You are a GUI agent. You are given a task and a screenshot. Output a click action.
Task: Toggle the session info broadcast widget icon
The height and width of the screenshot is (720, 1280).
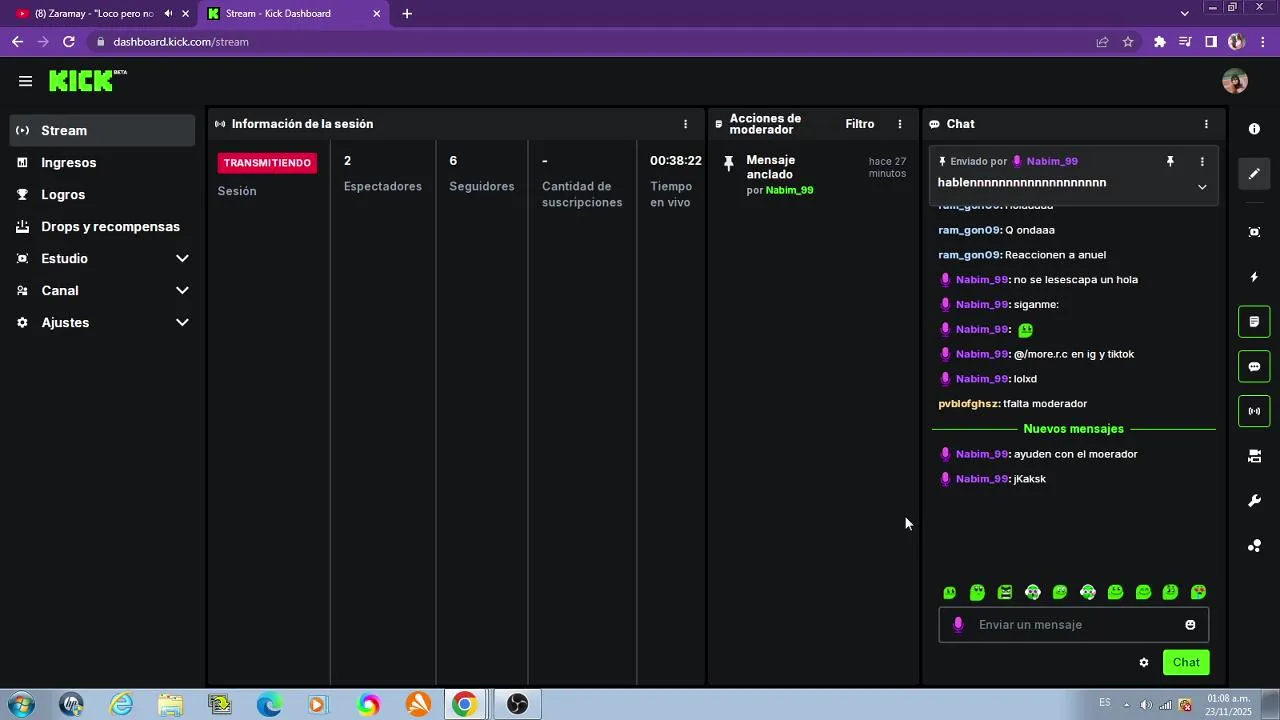click(1254, 411)
